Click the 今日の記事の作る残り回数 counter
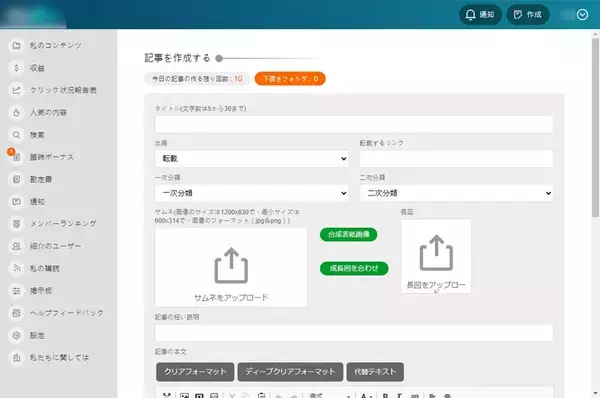600x398 pixels. point(197,78)
